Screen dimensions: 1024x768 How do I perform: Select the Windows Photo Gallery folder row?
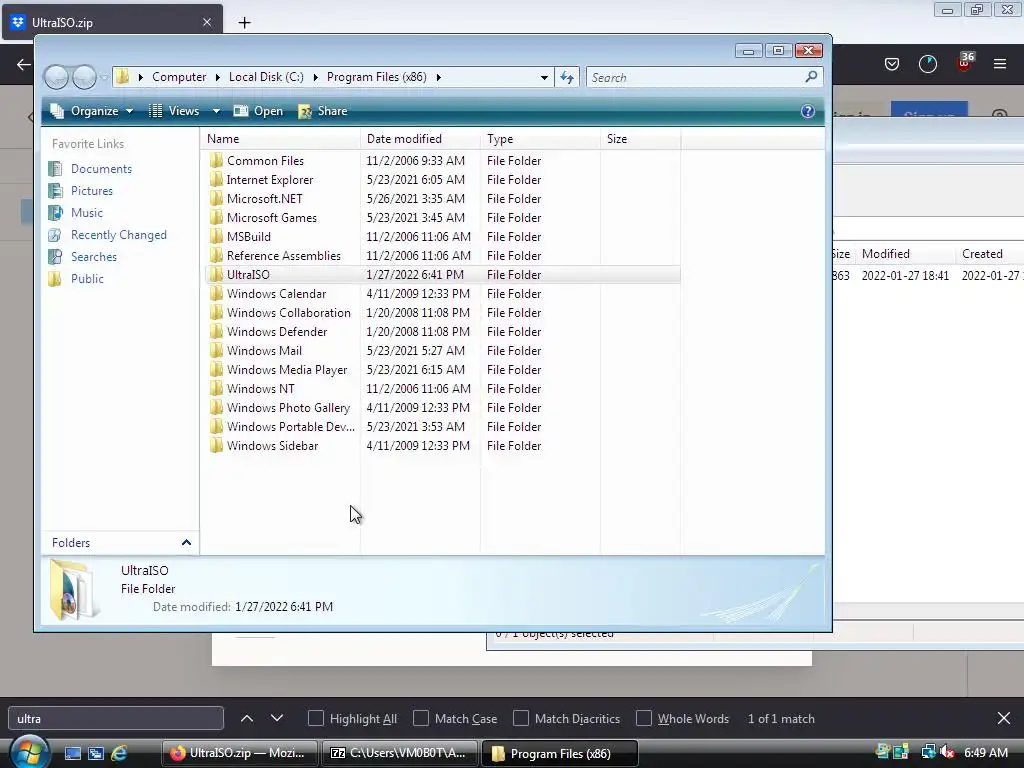click(443, 408)
